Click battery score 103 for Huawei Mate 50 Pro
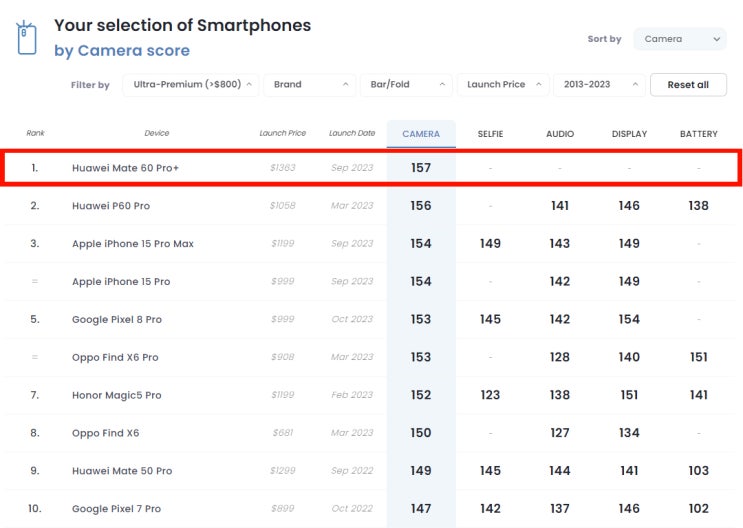Viewport: 743px width, 528px height. tap(698, 471)
